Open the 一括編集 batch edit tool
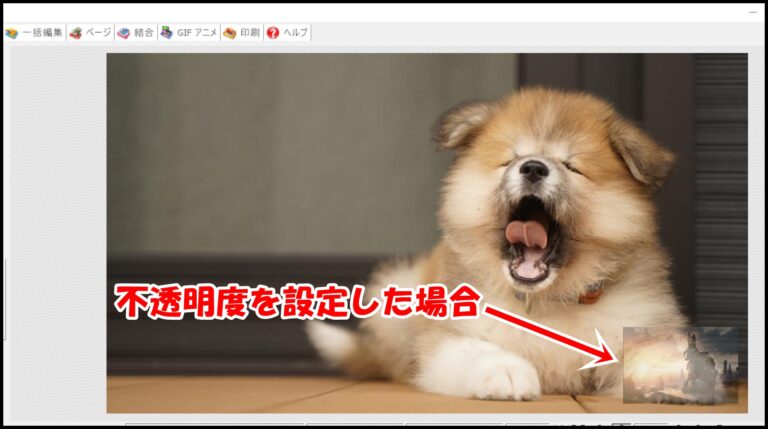Viewport: 768px width, 429px height. [34, 33]
